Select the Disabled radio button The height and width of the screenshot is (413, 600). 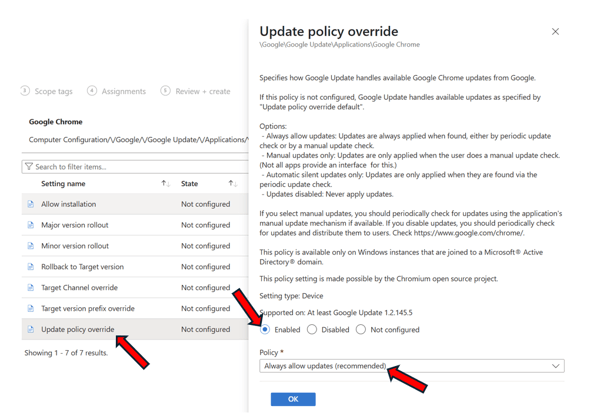pos(312,329)
